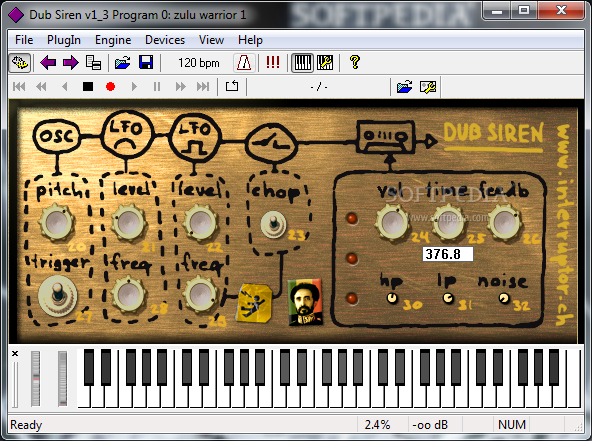
Task: Click the modulation wheel strip
Action: (63, 379)
